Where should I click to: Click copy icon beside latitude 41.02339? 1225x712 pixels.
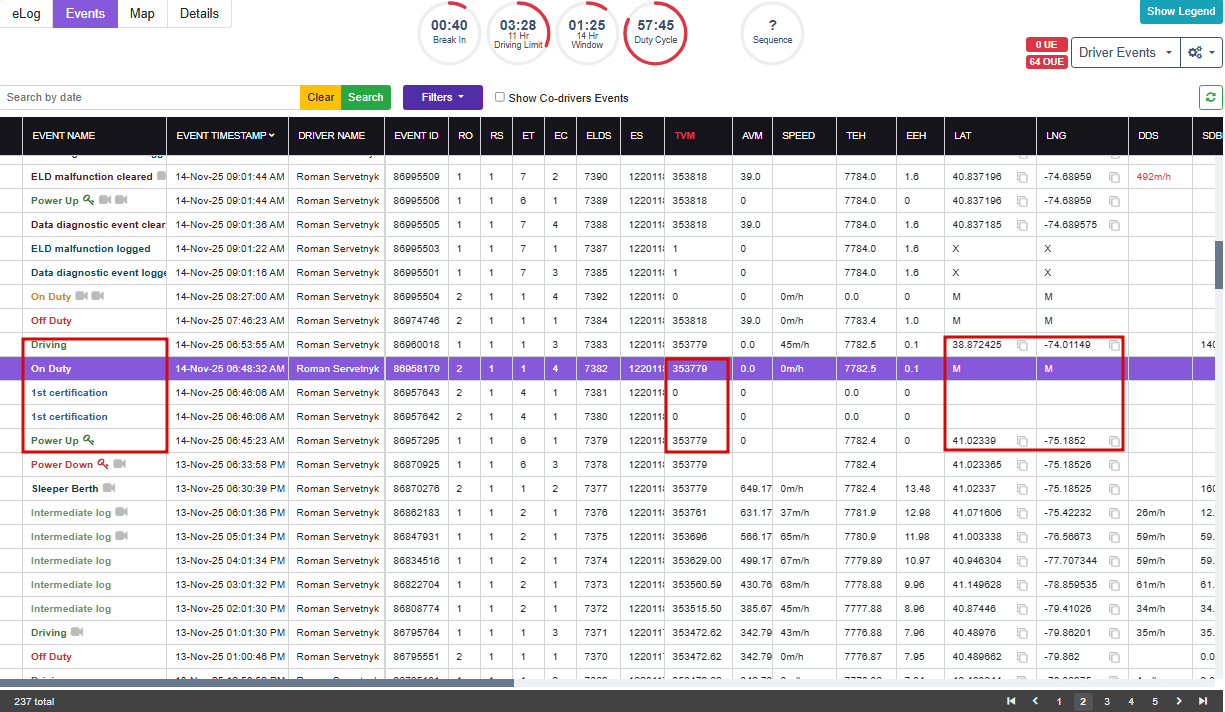click(1022, 441)
